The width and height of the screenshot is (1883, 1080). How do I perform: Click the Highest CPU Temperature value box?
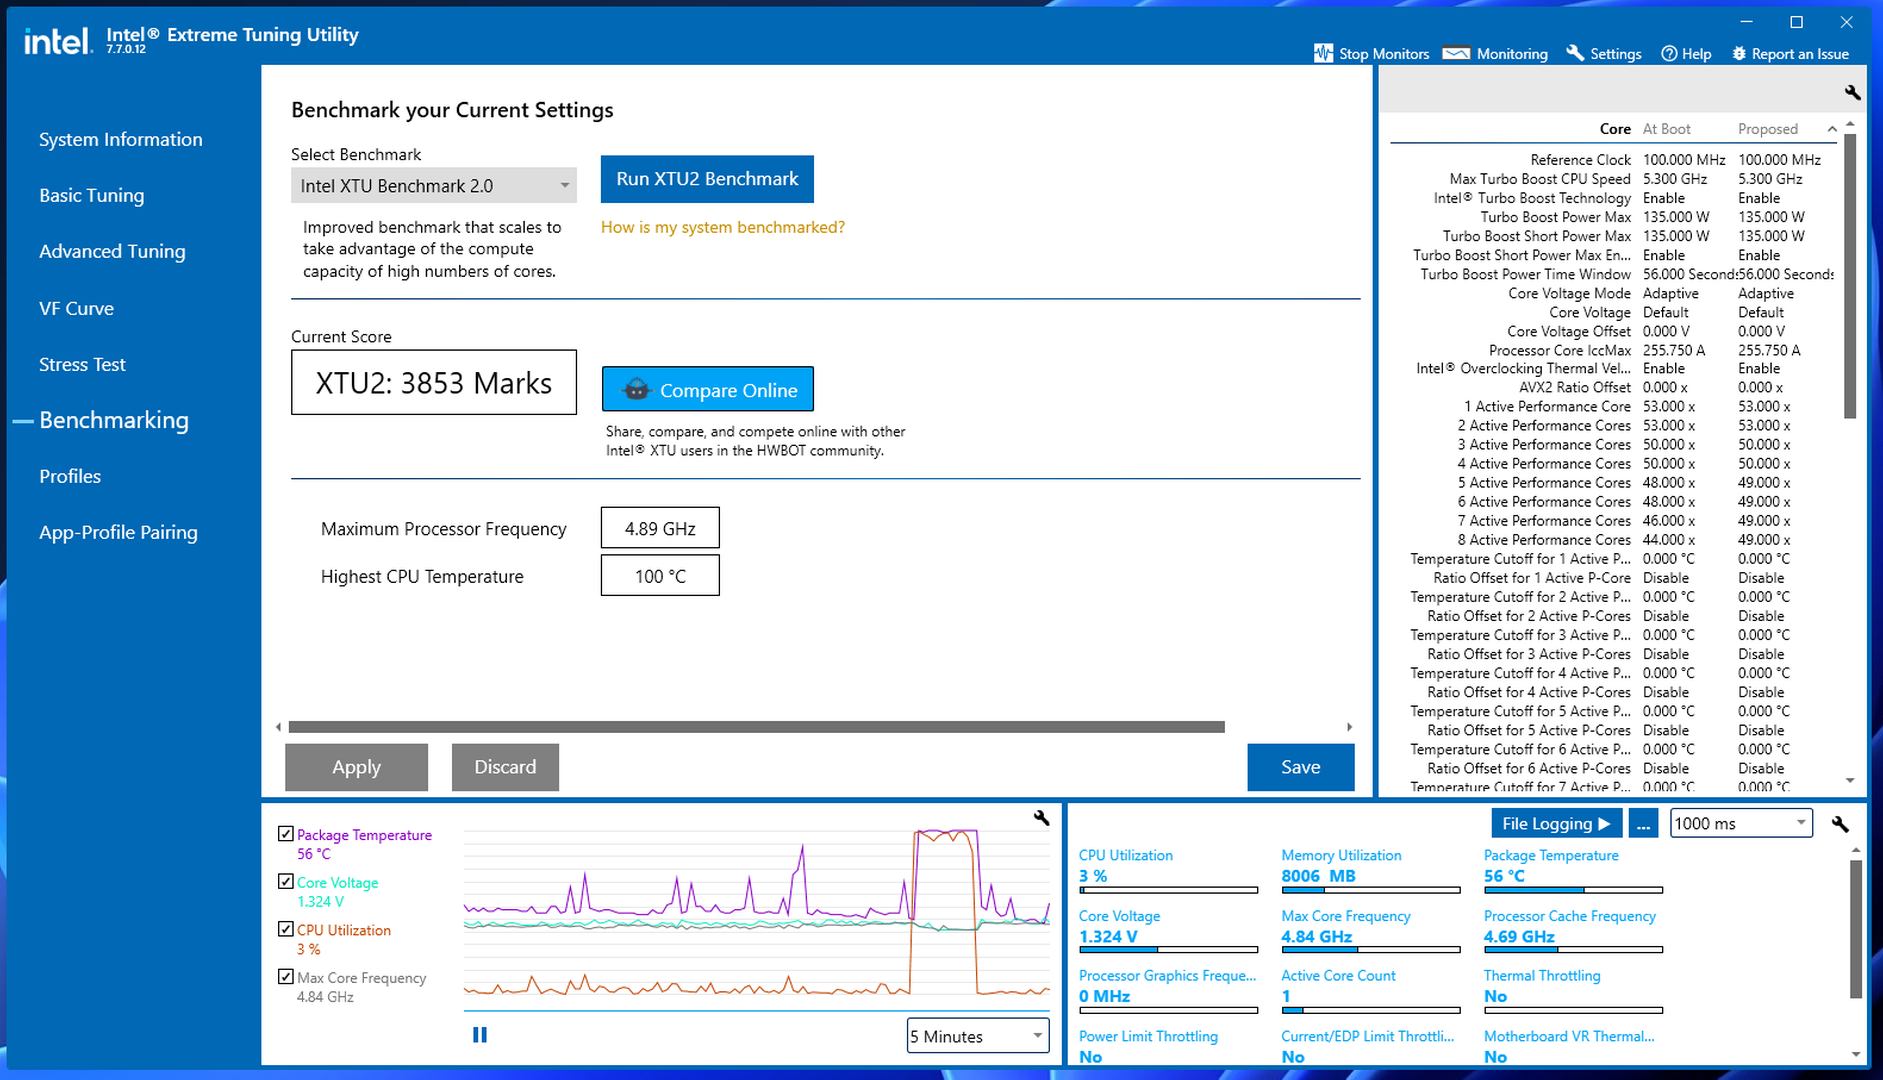coord(660,577)
